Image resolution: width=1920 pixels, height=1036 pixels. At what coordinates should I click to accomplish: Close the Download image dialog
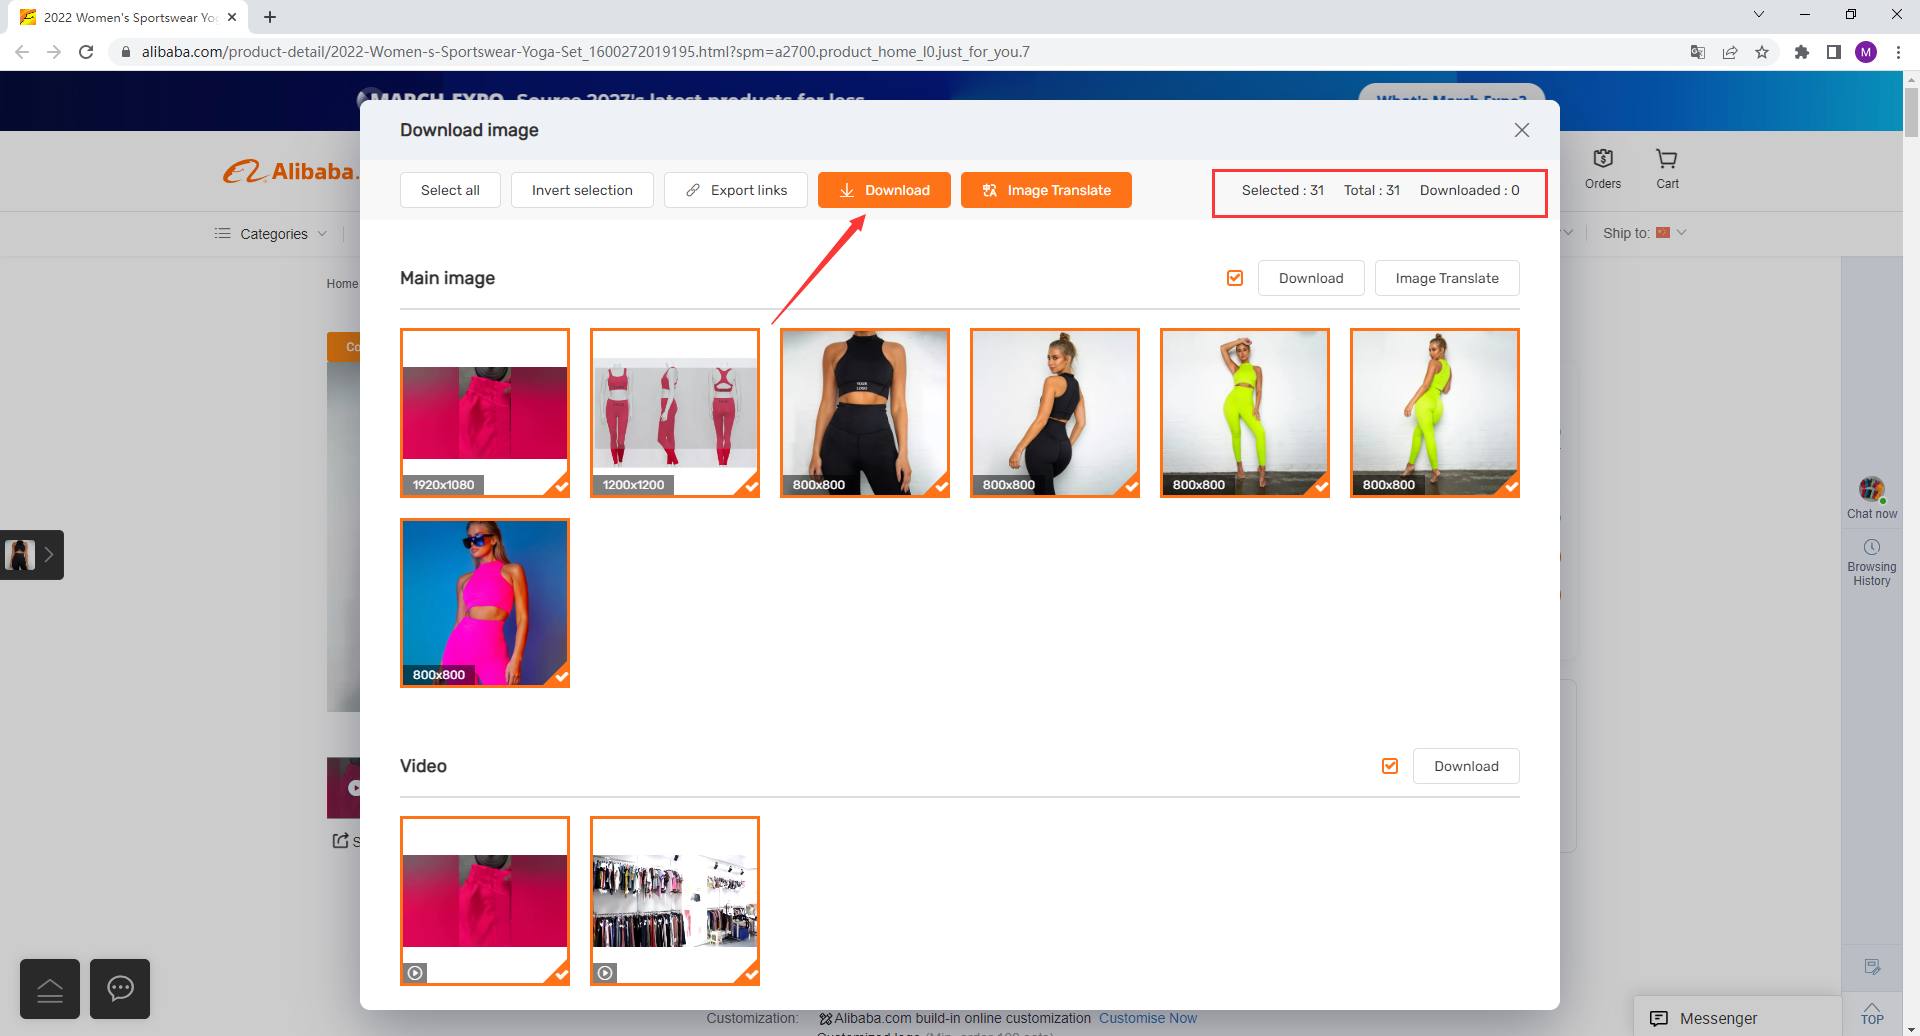click(1521, 130)
